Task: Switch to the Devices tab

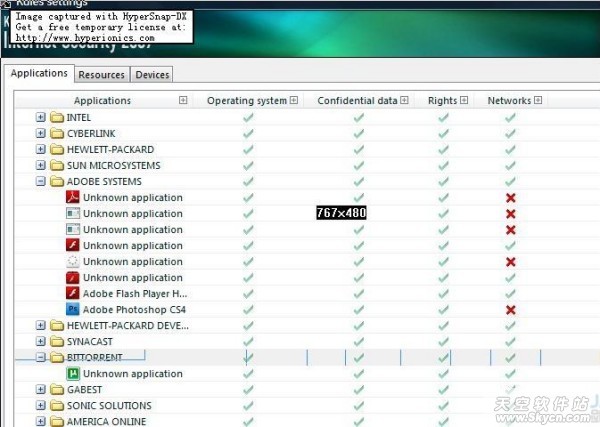Action: tap(152, 75)
